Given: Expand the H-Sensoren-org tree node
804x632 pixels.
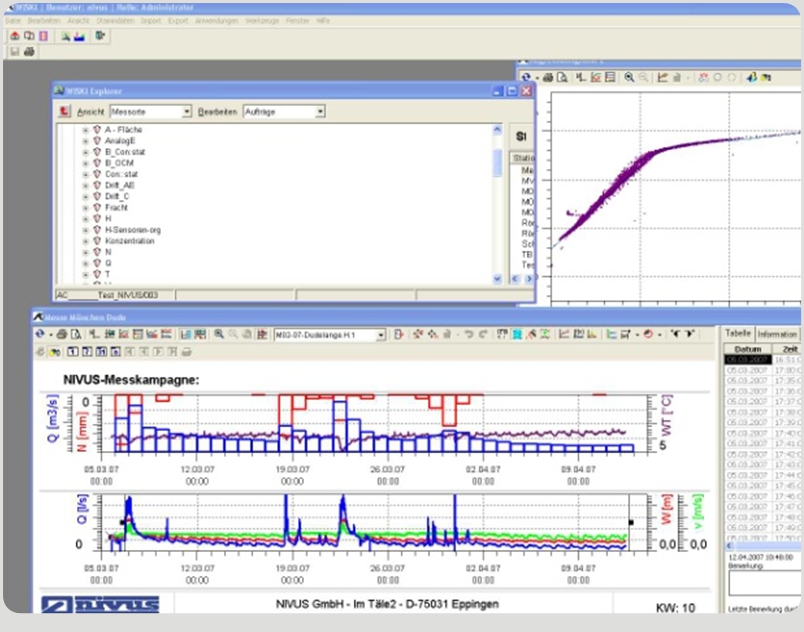Looking at the screenshot, I should point(86,230).
